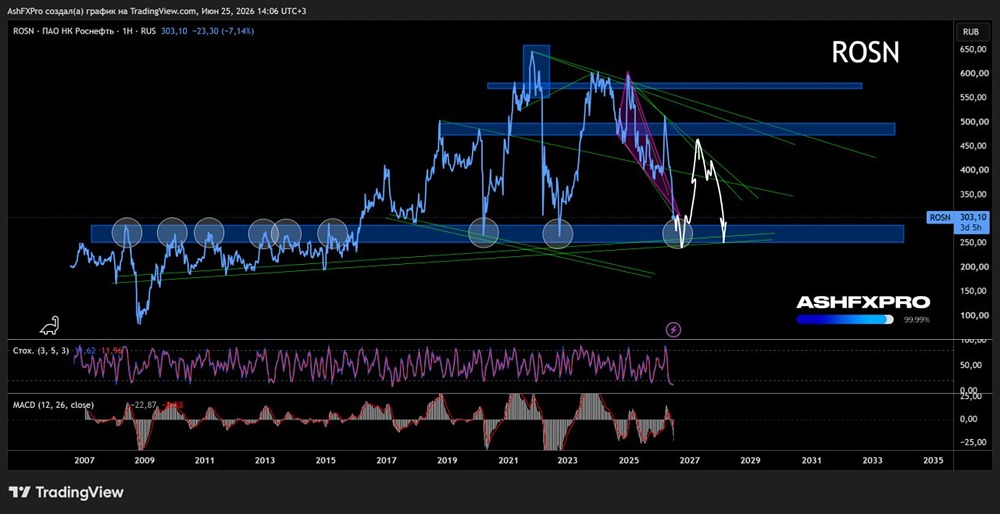Click the 450,00 price axis label

coord(971,147)
